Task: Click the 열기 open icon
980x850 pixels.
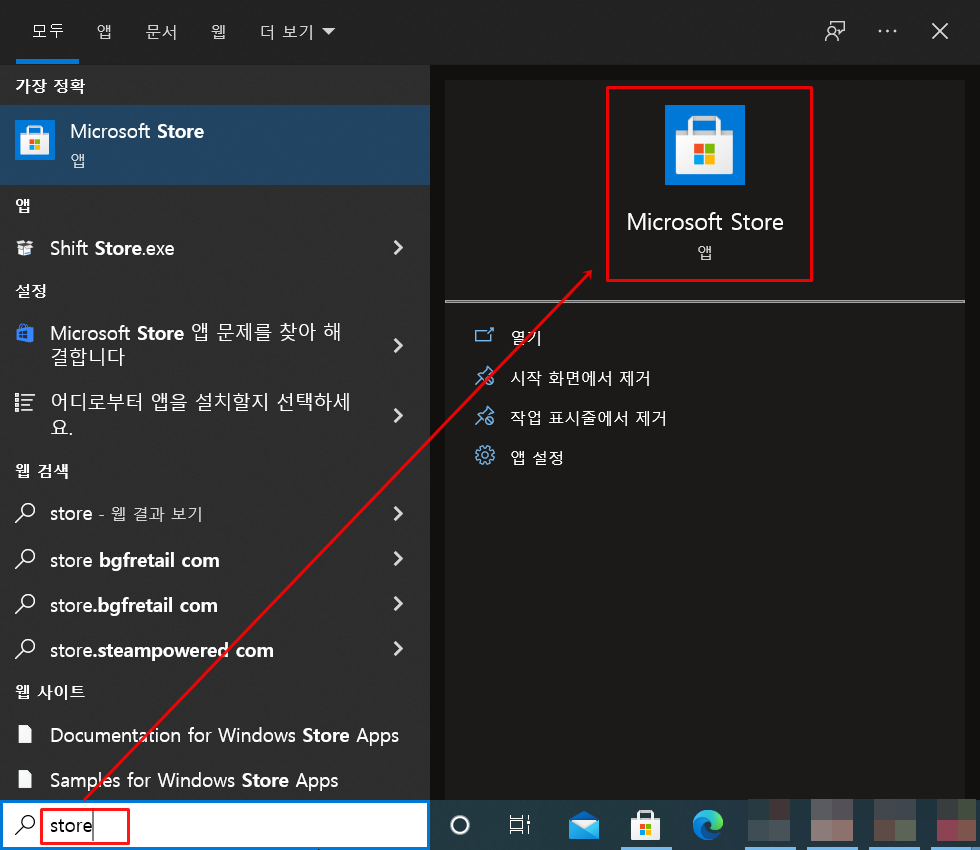Action: coord(484,336)
